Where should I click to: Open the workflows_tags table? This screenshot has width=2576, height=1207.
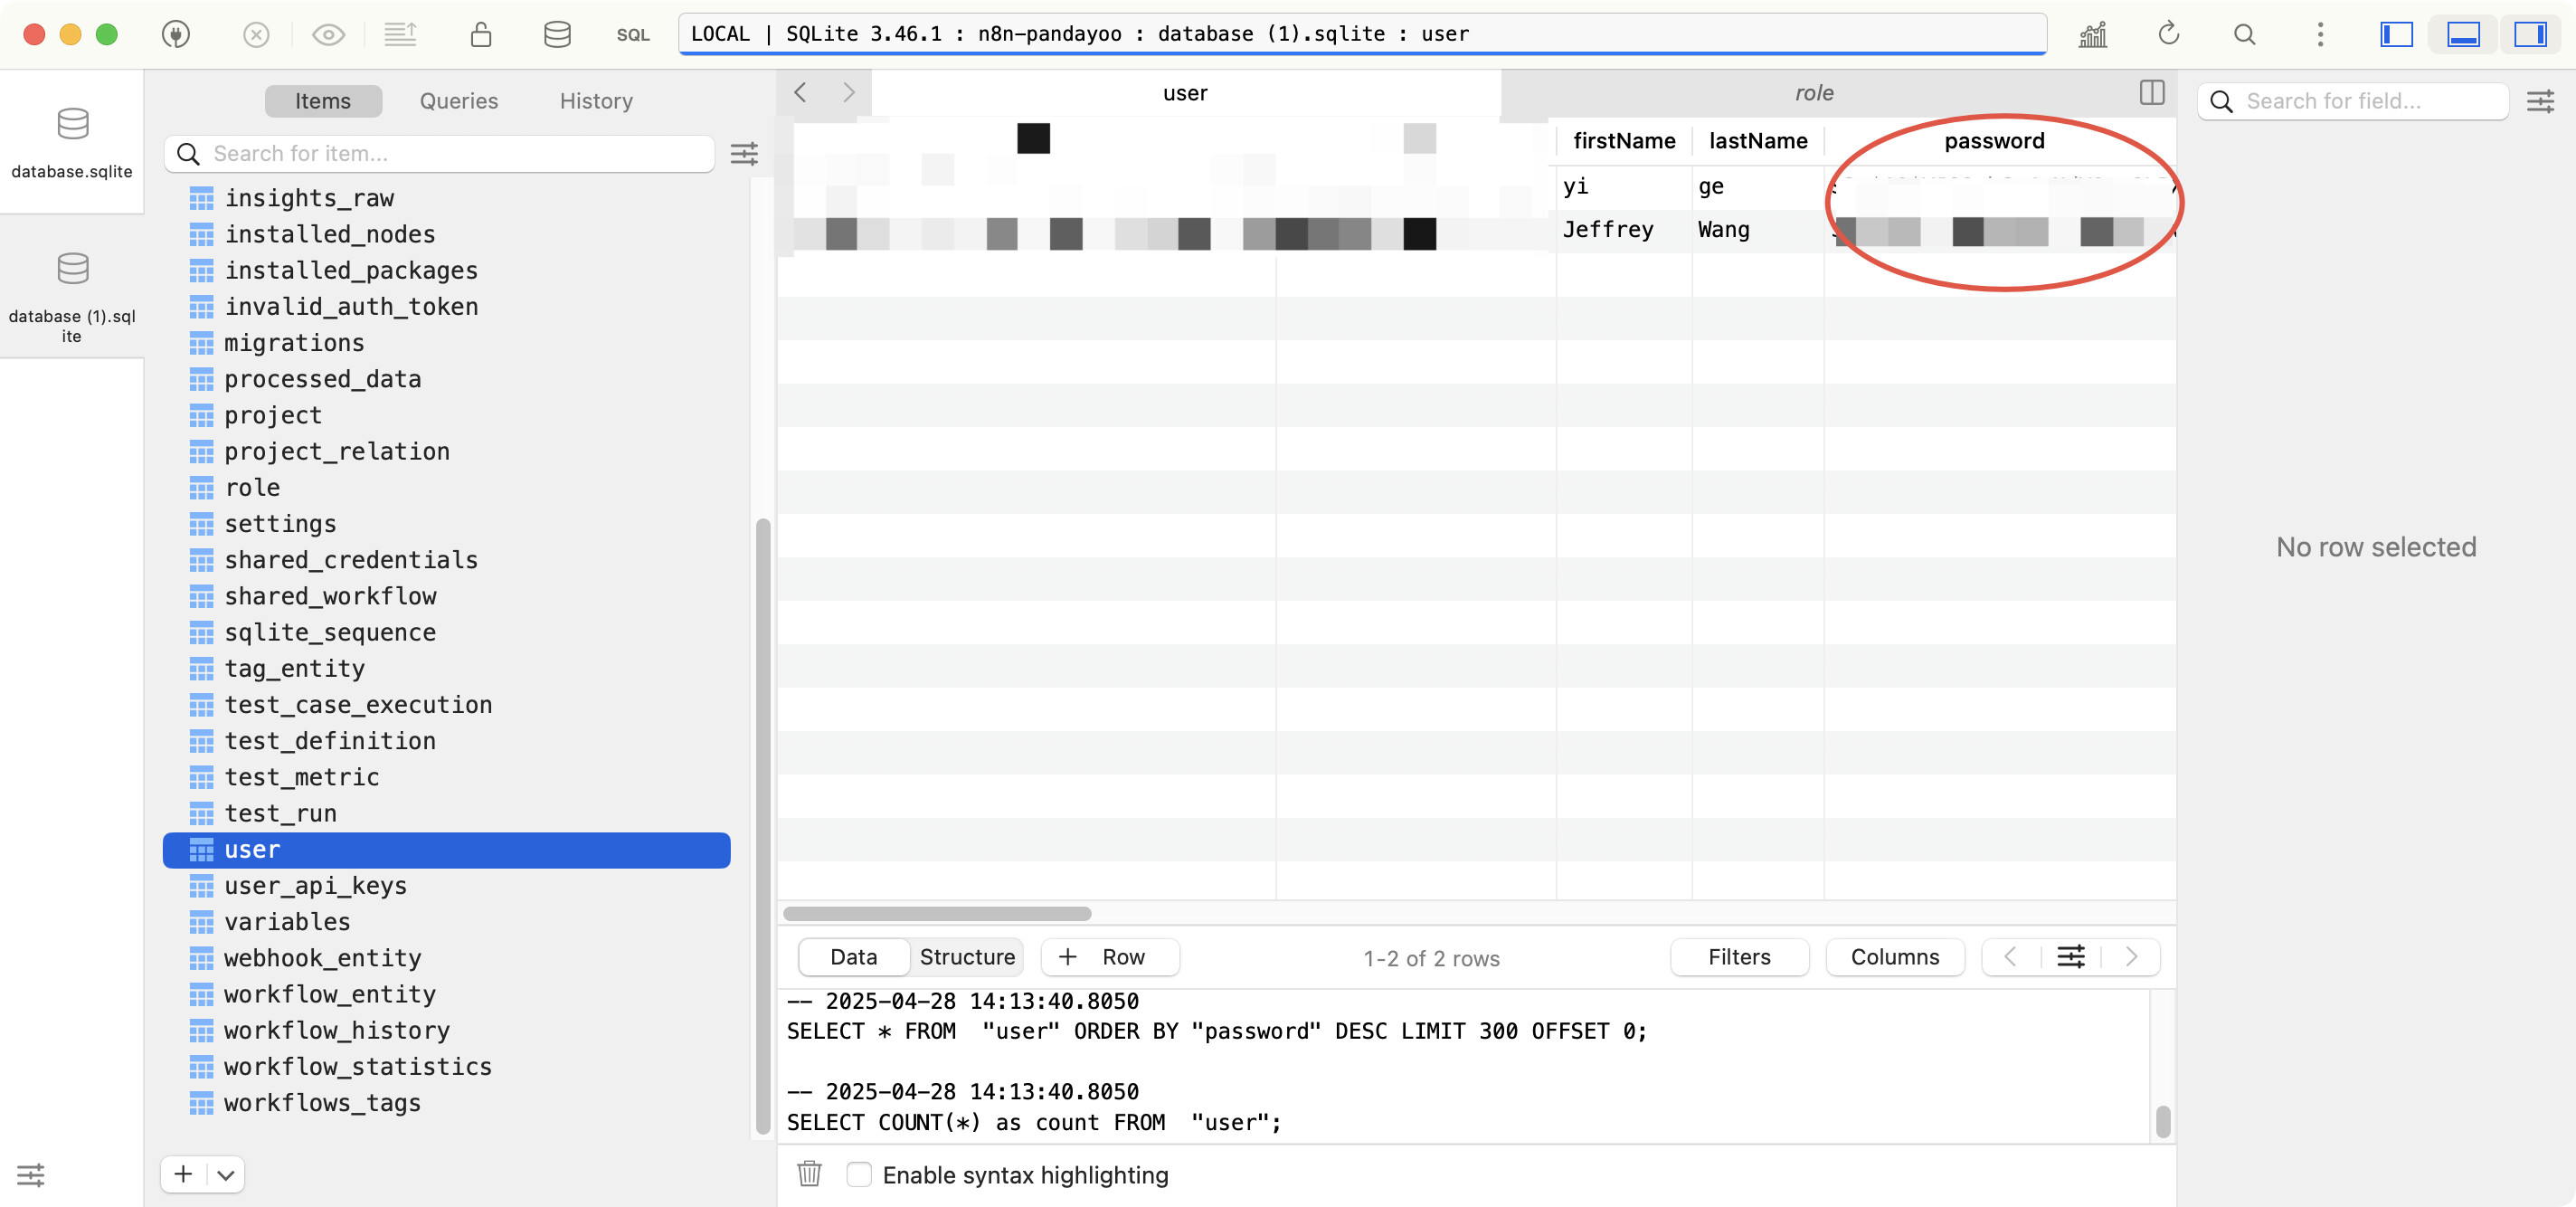446,1102
